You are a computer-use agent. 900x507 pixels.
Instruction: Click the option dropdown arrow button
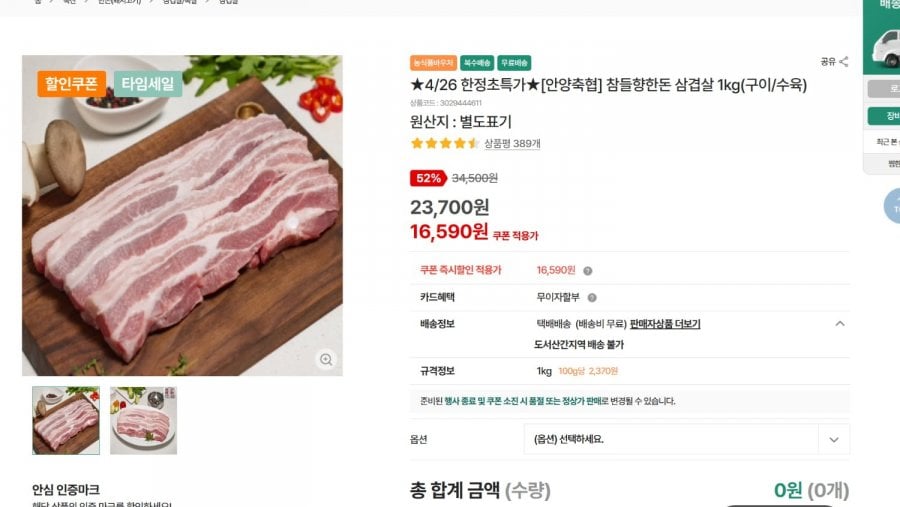(x=833, y=439)
